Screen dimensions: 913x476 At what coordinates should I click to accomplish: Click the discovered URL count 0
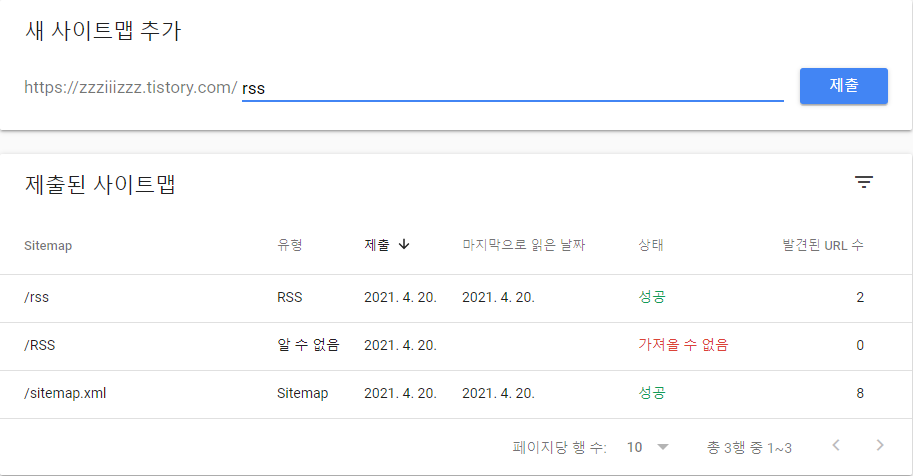click(859, 345)
